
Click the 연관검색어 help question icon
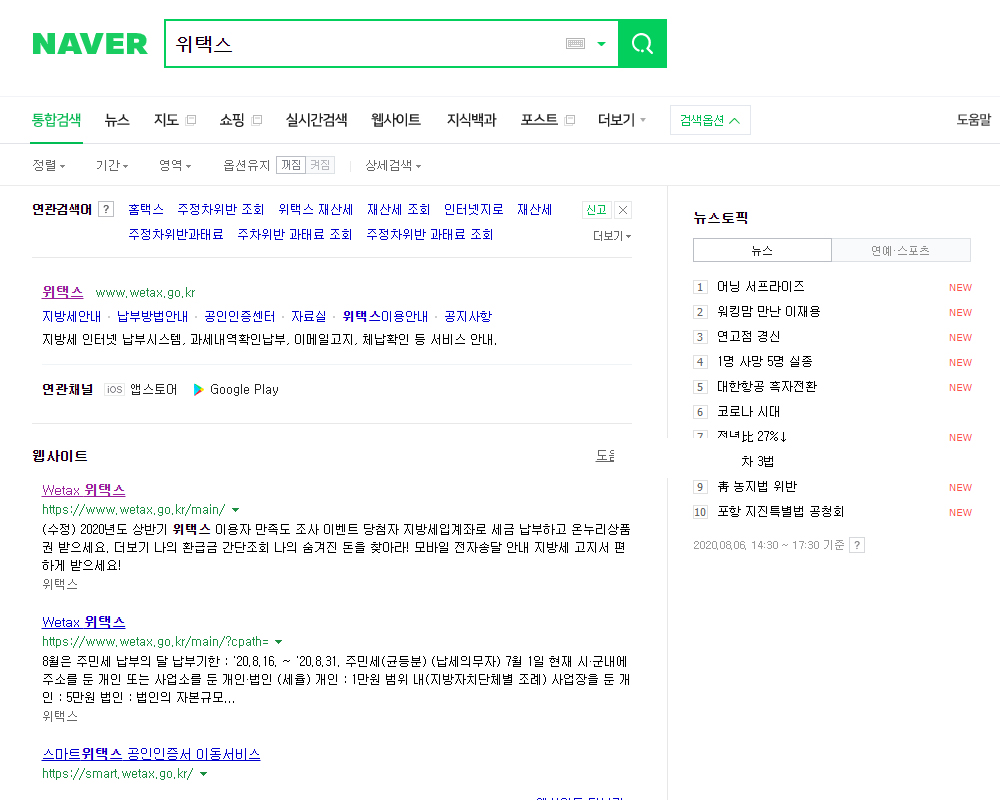[x=106, y=209]
